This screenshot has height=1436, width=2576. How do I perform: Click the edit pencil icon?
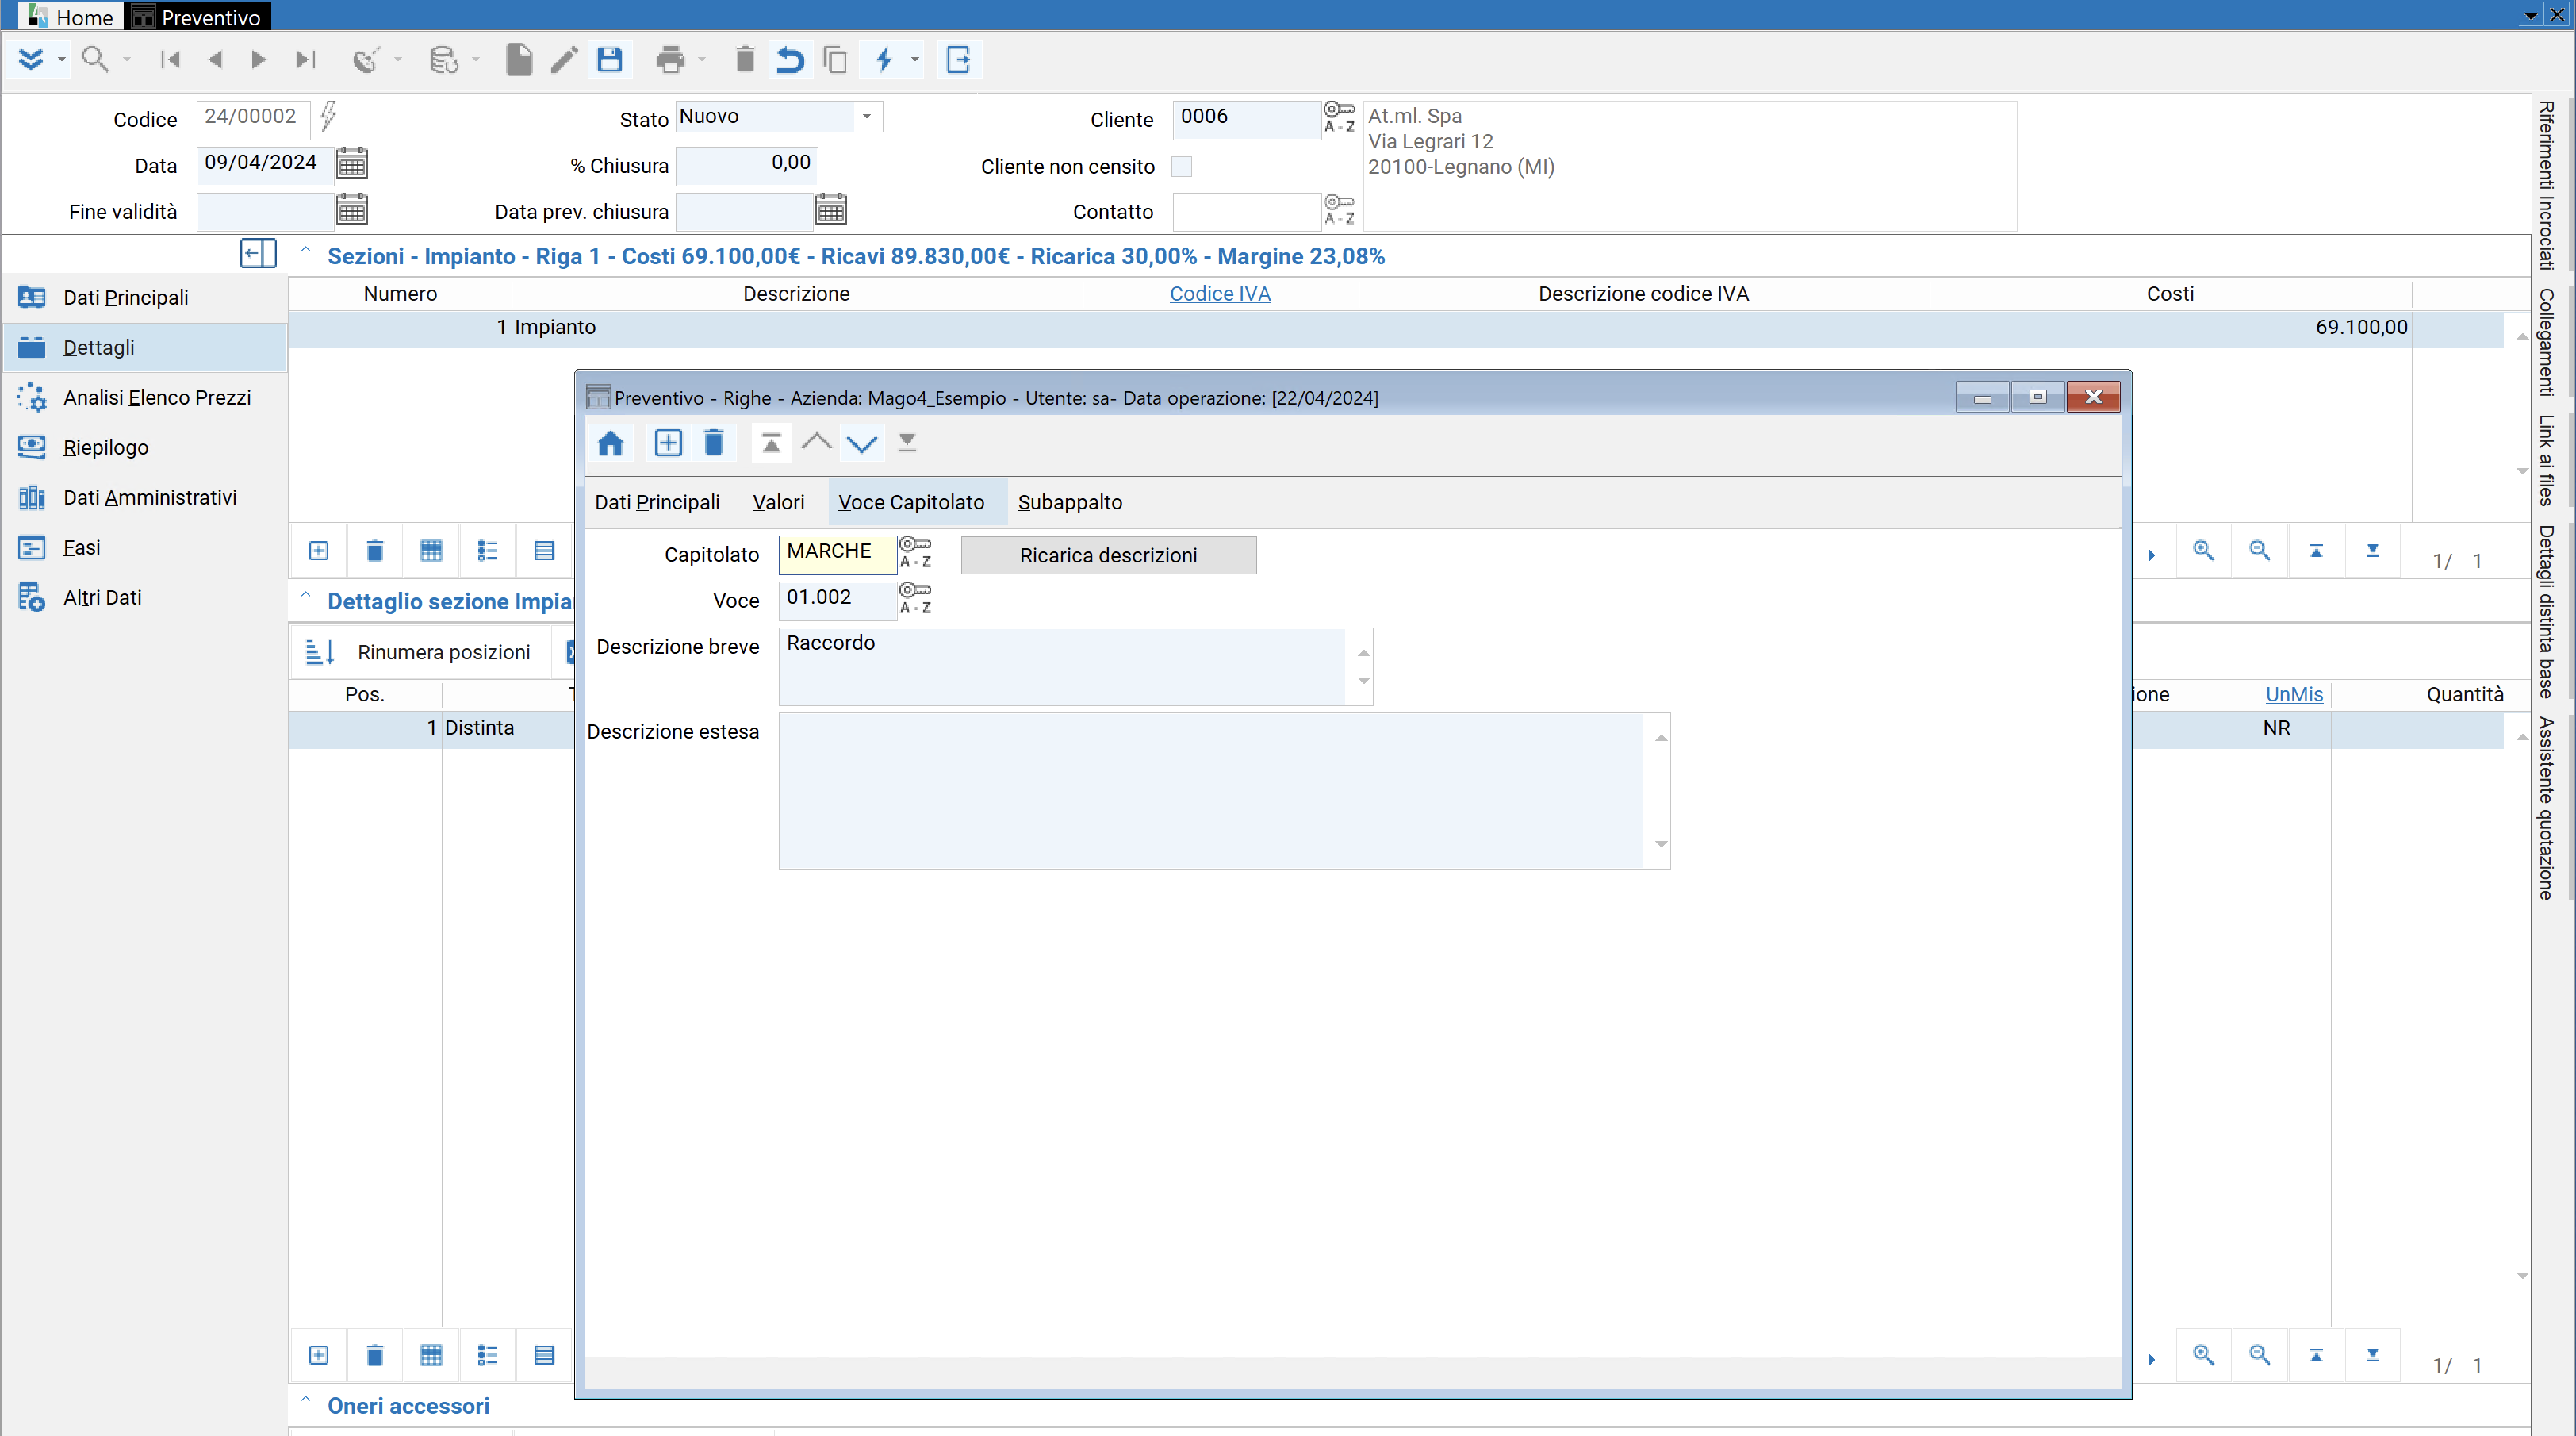pos(564,60)
